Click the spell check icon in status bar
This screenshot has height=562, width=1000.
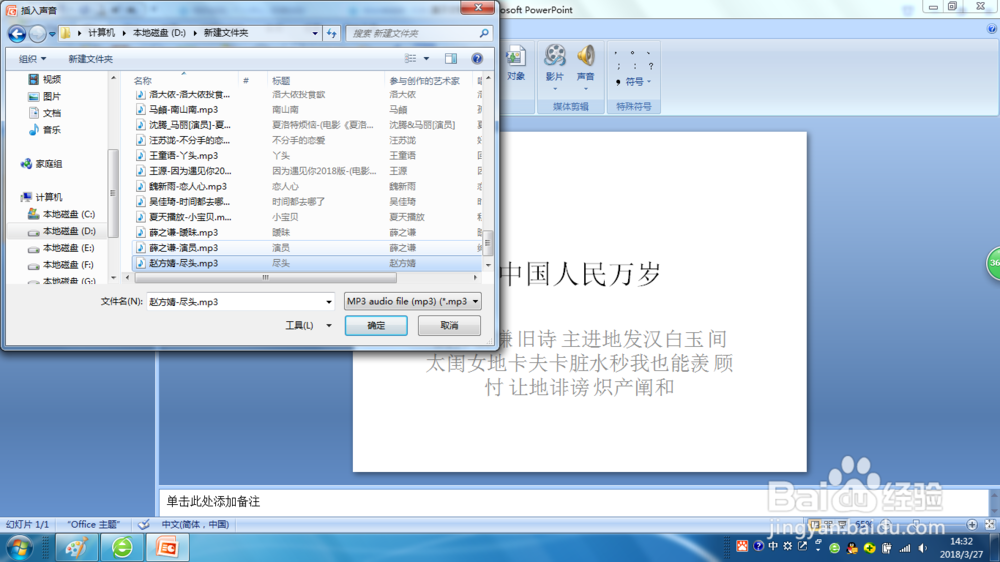pyautogui.click(x=144, y=524)
